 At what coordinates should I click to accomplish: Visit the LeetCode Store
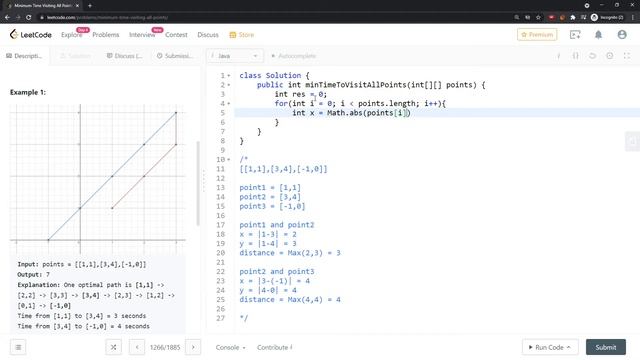pyautogui.click(x=242, y=35)
